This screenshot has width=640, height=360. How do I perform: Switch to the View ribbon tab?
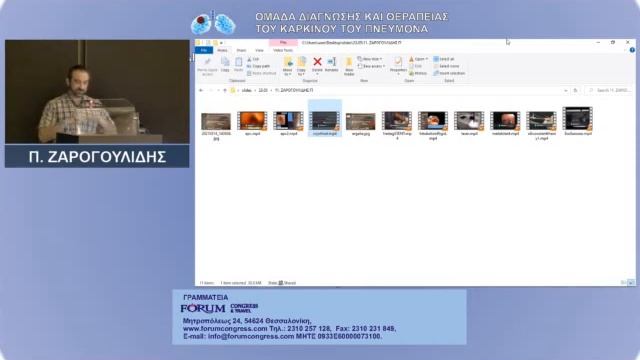click(x=259, y=50)
